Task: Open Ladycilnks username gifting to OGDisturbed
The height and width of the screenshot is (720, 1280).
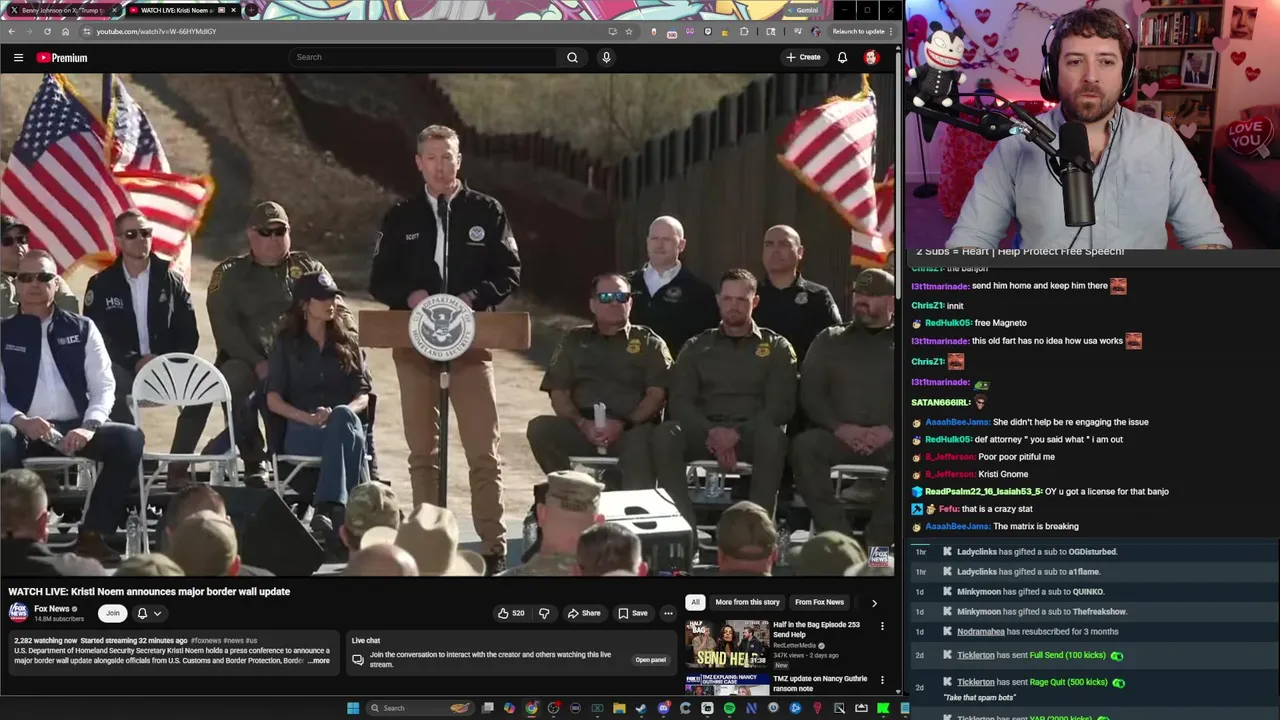Action: click(977, 552)
